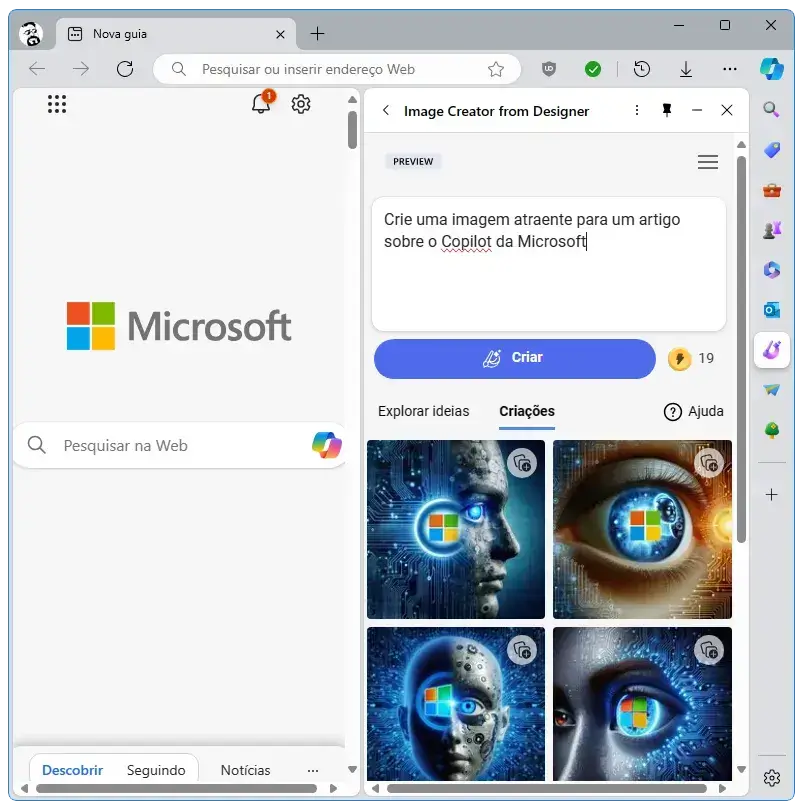
Task: Pin the Image Creator panel
Action: pyautogui.click(x=667, y=110)
